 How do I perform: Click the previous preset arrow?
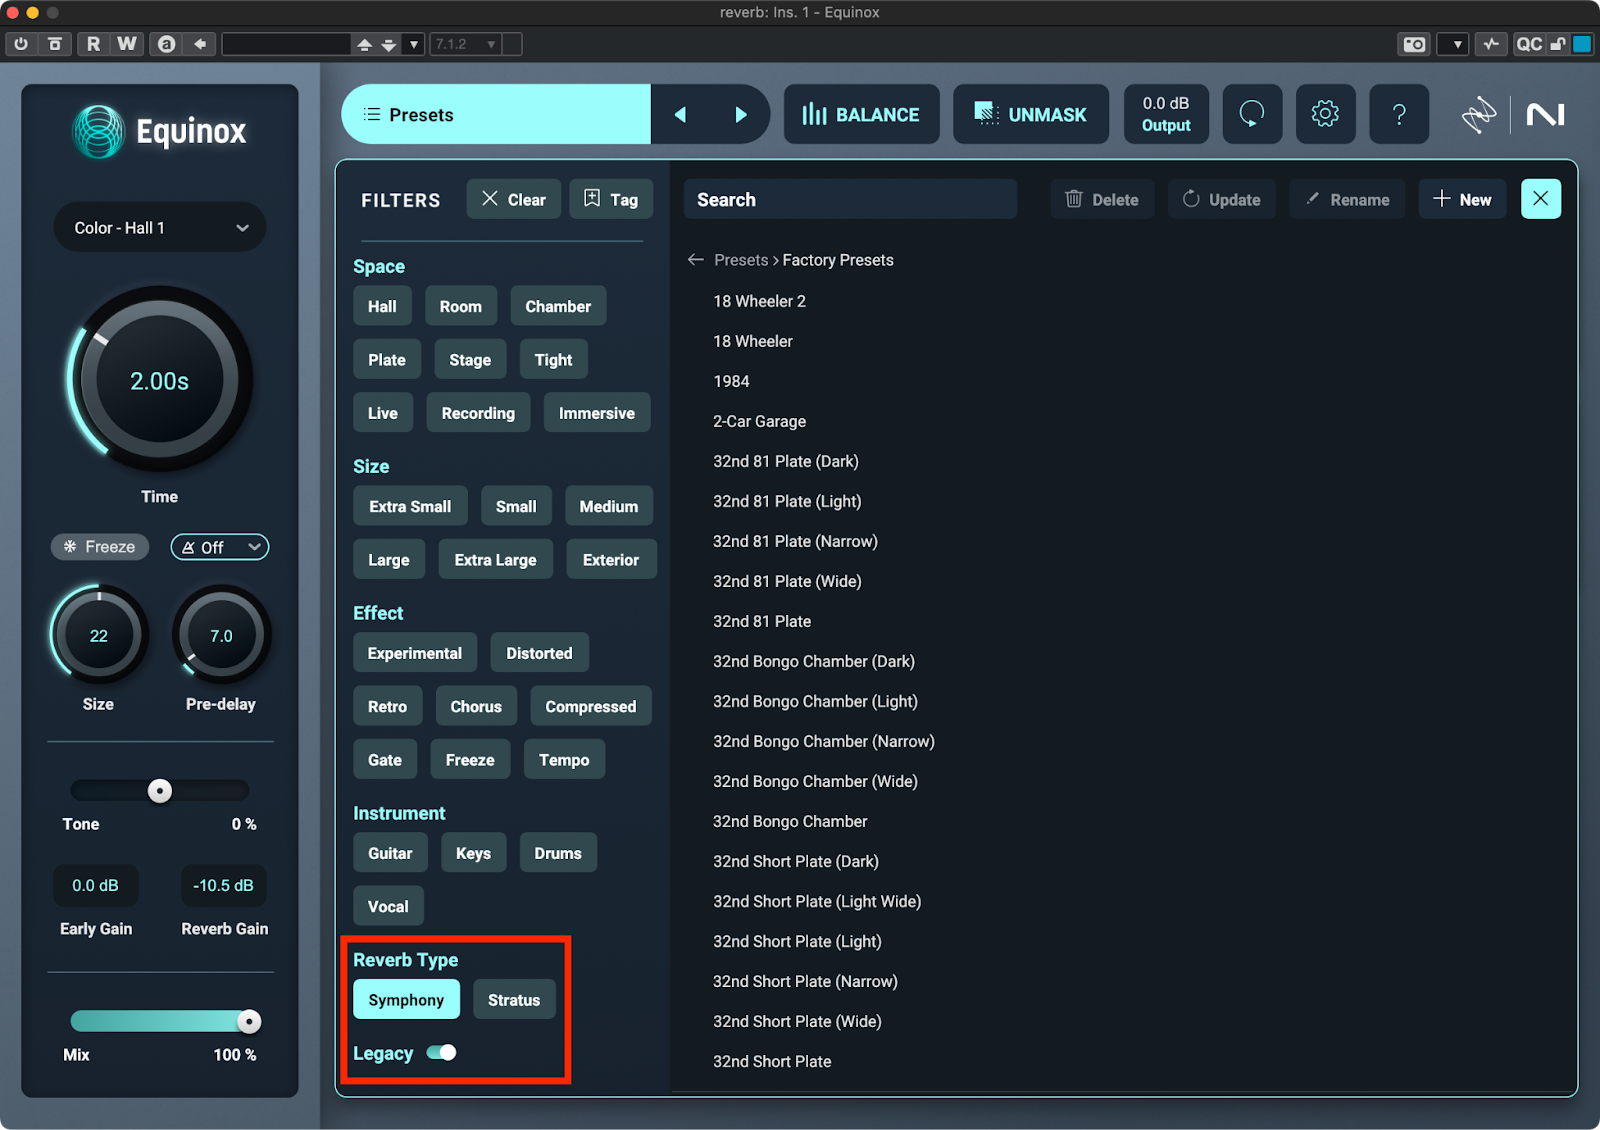coord(681,114)
